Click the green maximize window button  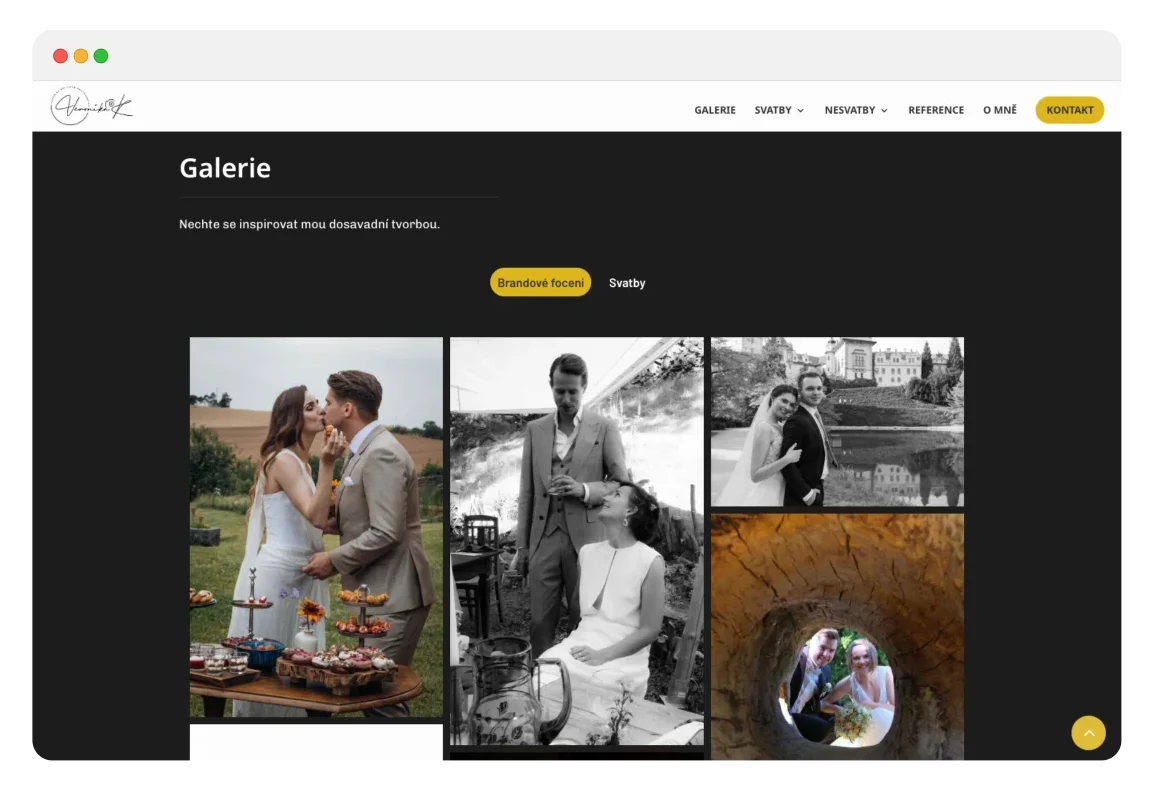coord(101,56)
